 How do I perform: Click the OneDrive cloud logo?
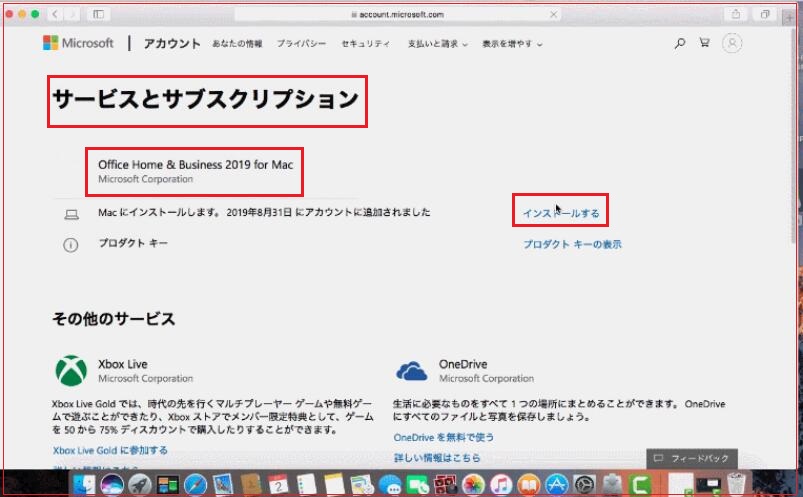411,371
